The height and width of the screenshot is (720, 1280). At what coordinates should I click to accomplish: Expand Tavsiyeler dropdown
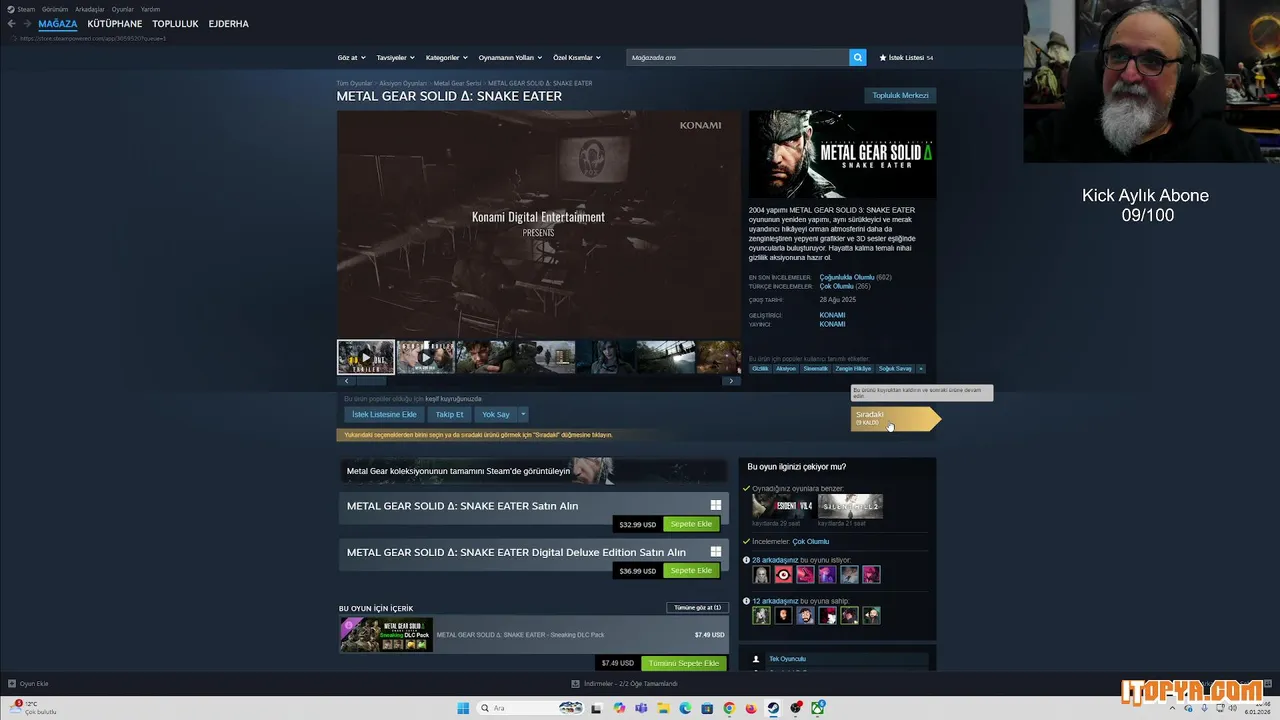(x=395, y=58)
